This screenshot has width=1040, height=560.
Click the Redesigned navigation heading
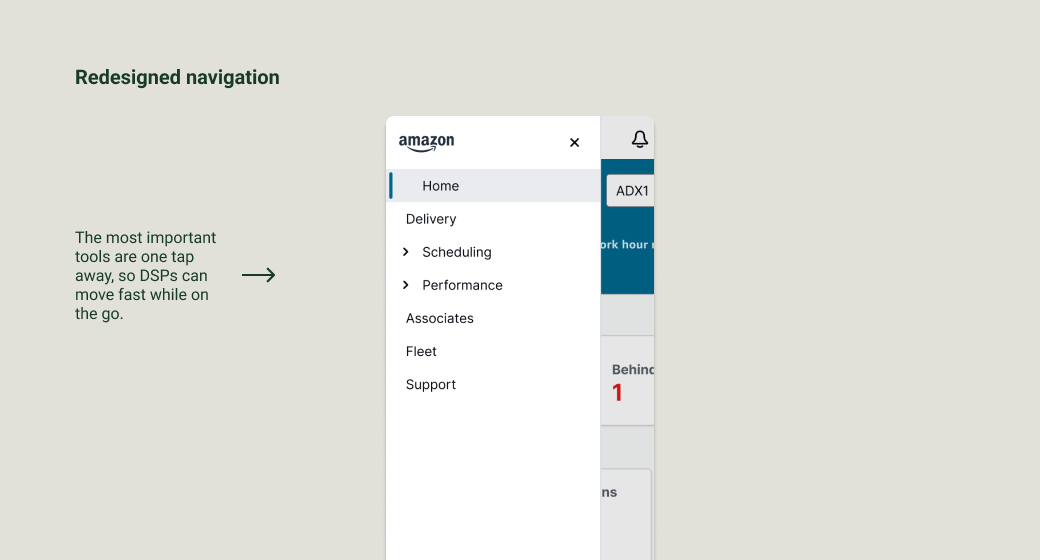(177, 77)
